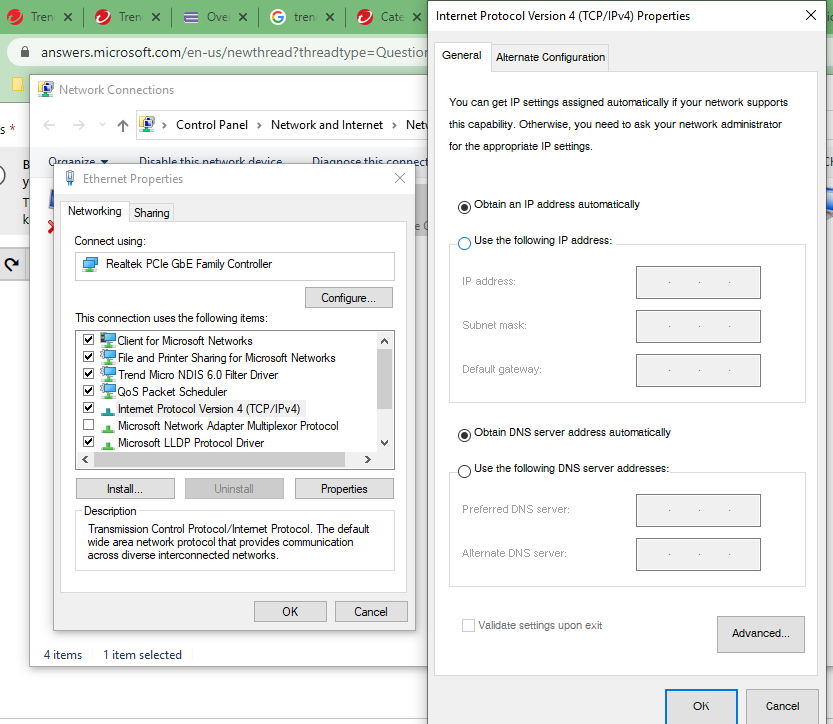Click the Forward arrow in Network Connections
This screenshot has height=724, width=833.
click(79, 125)
